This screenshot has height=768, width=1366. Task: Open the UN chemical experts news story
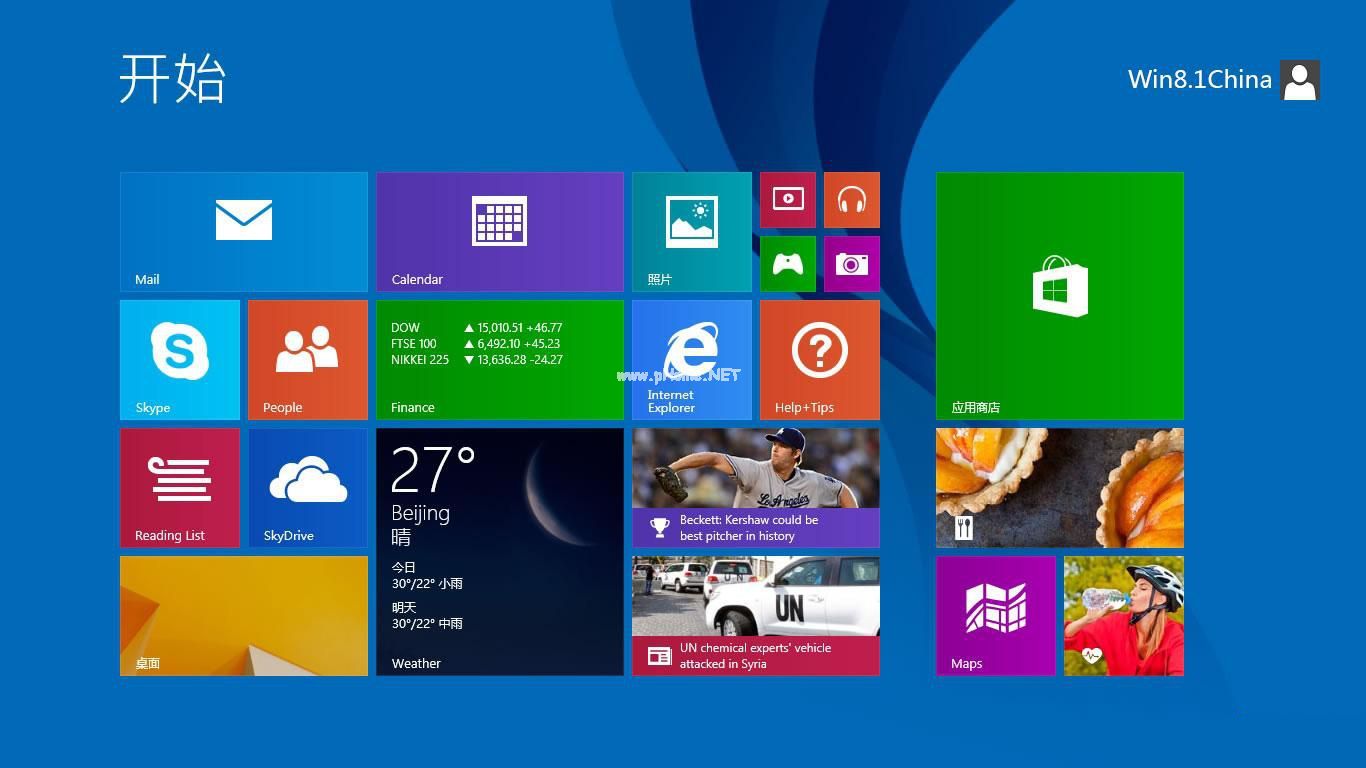click(x=755, y=615)
